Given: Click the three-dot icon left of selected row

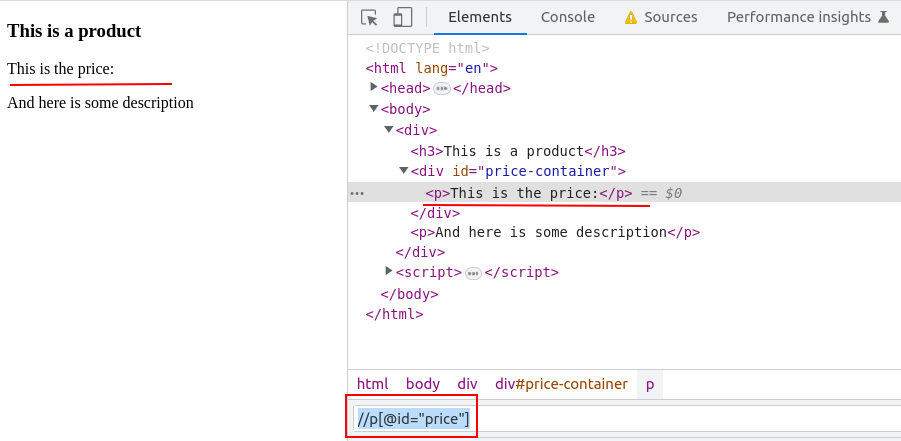Looking at the screenshot, I should (357, 193).
